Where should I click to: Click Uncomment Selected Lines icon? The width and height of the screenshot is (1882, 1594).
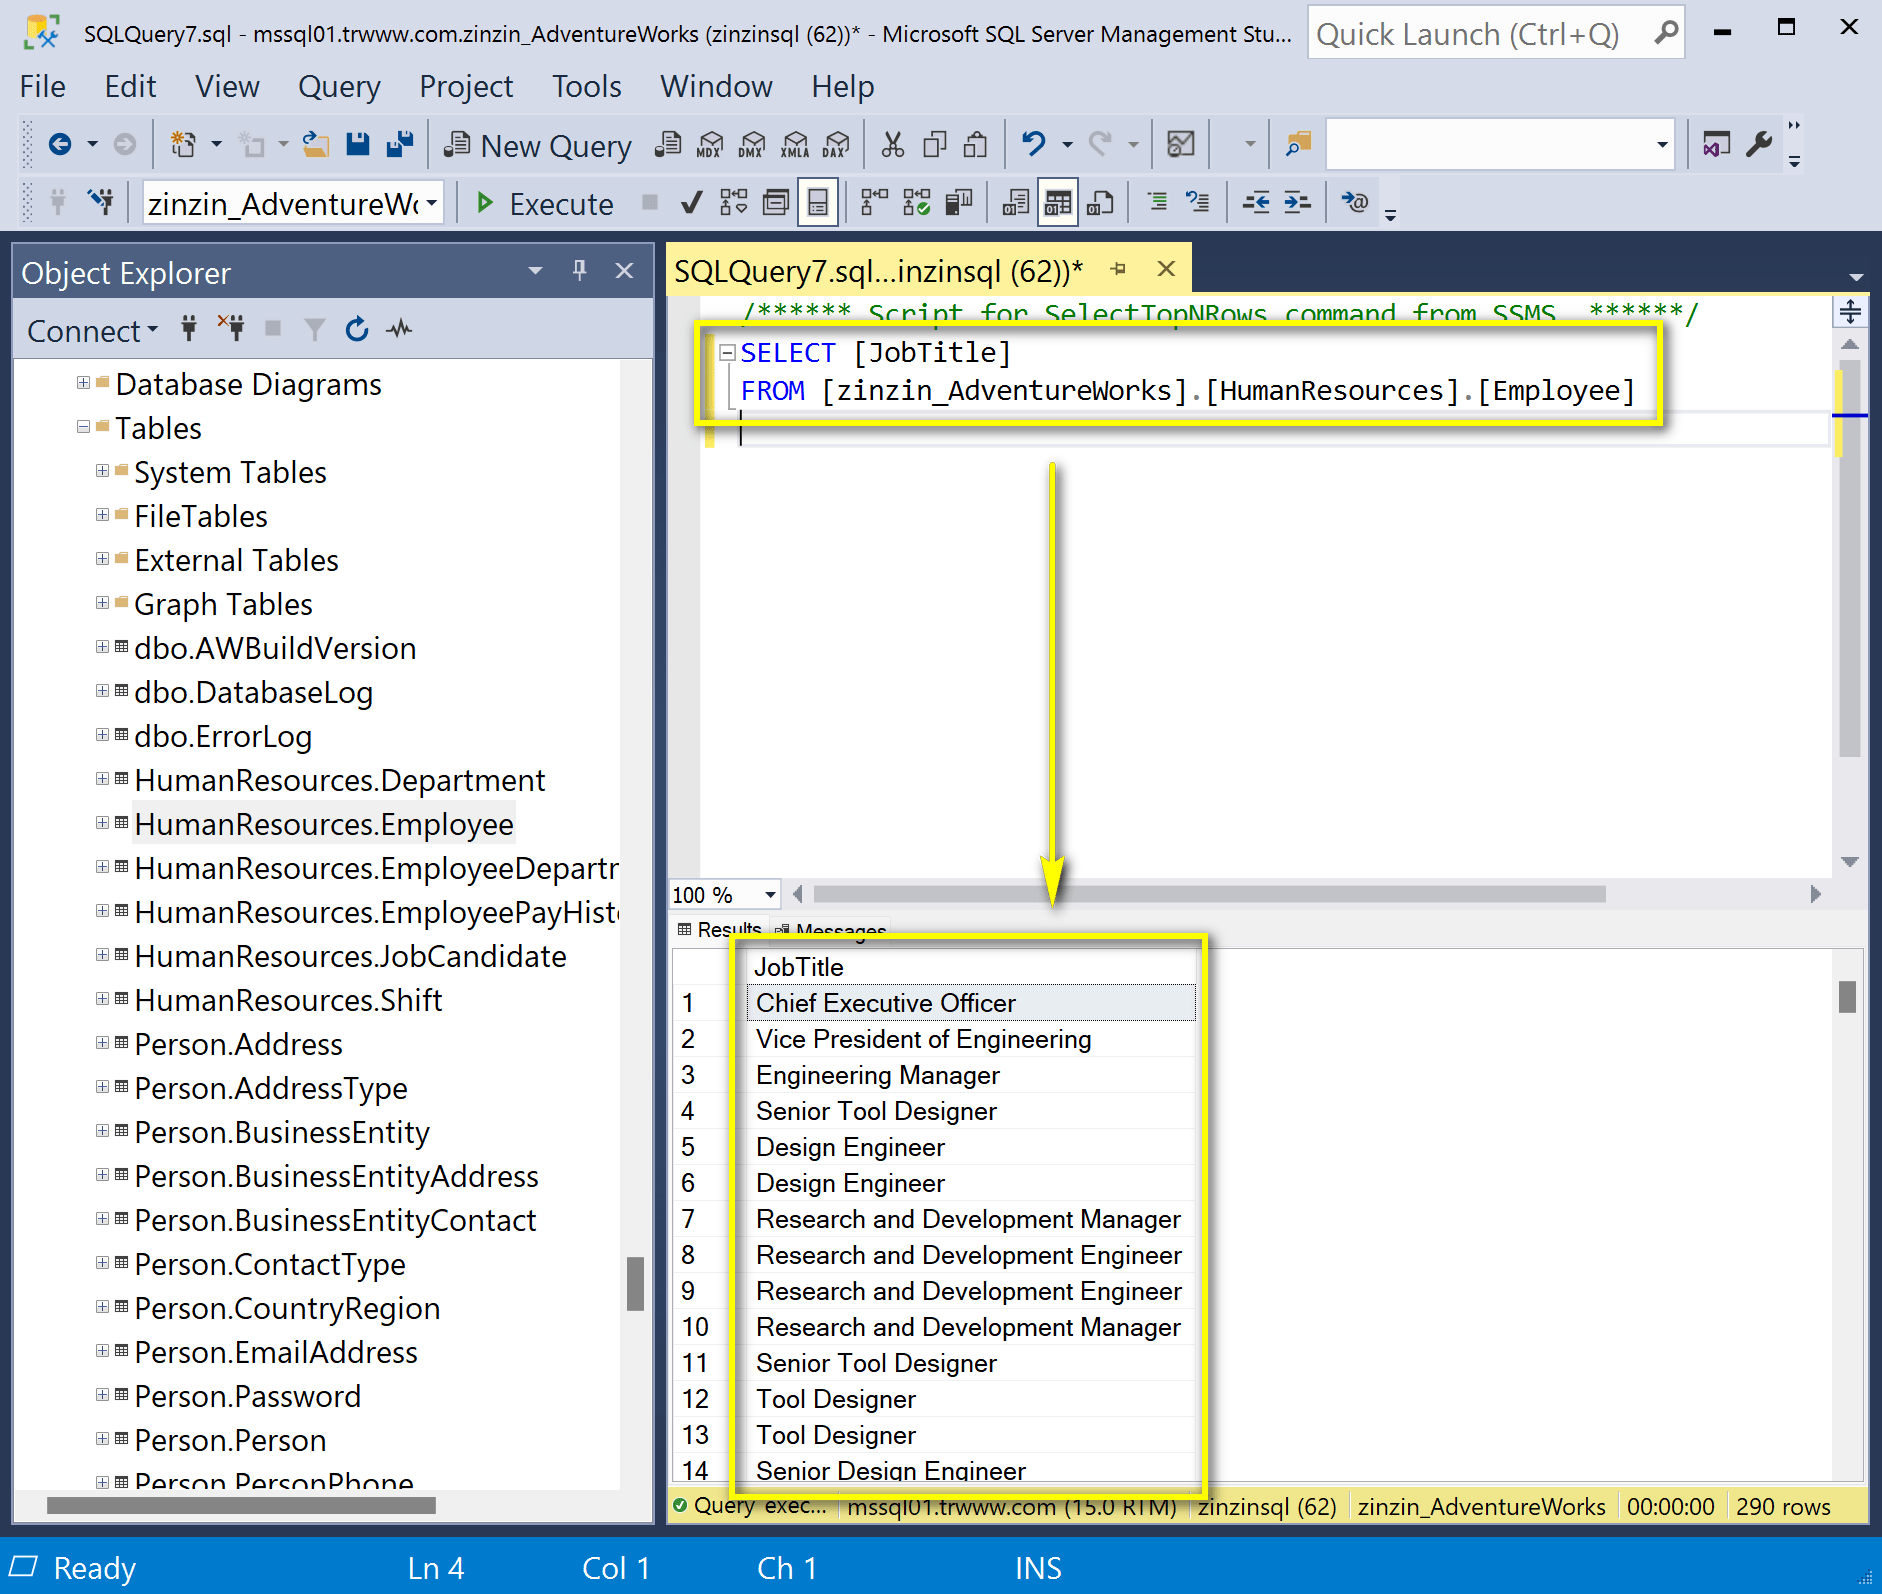[x=1197, y=203]
